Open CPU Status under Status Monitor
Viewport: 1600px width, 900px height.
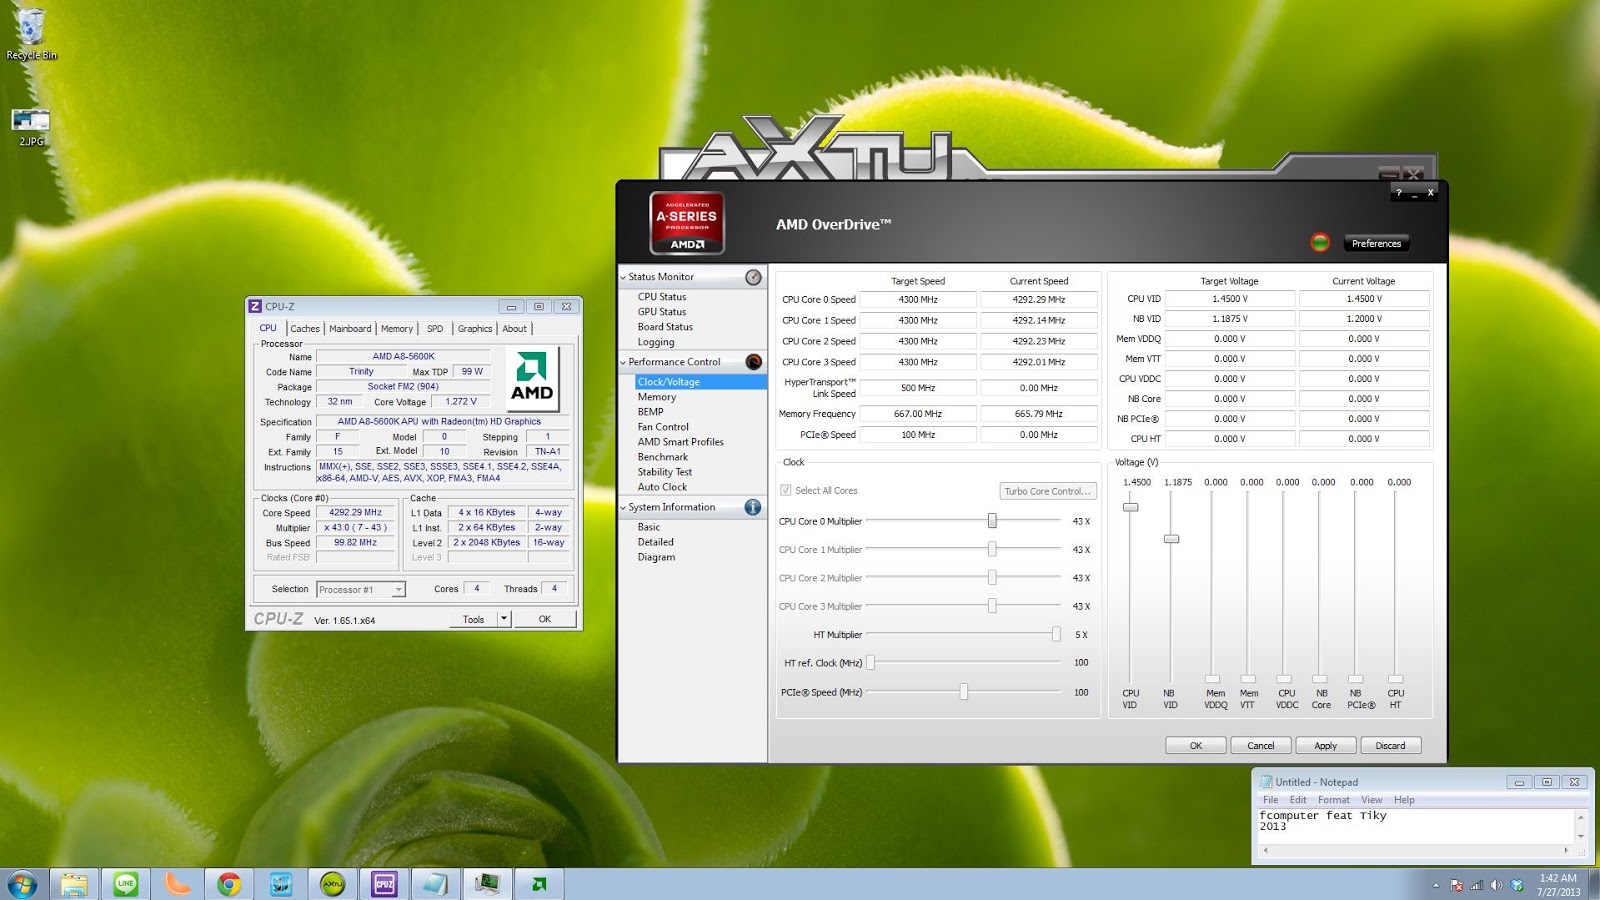tap(662, 297)
